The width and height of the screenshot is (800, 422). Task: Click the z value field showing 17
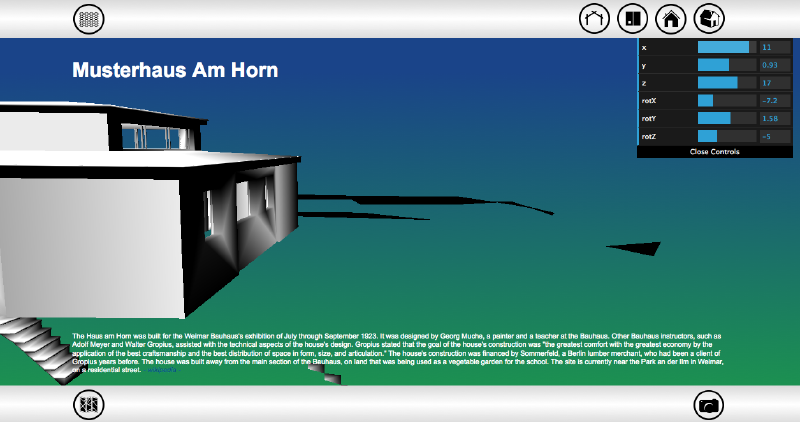[x=775, y=83]
